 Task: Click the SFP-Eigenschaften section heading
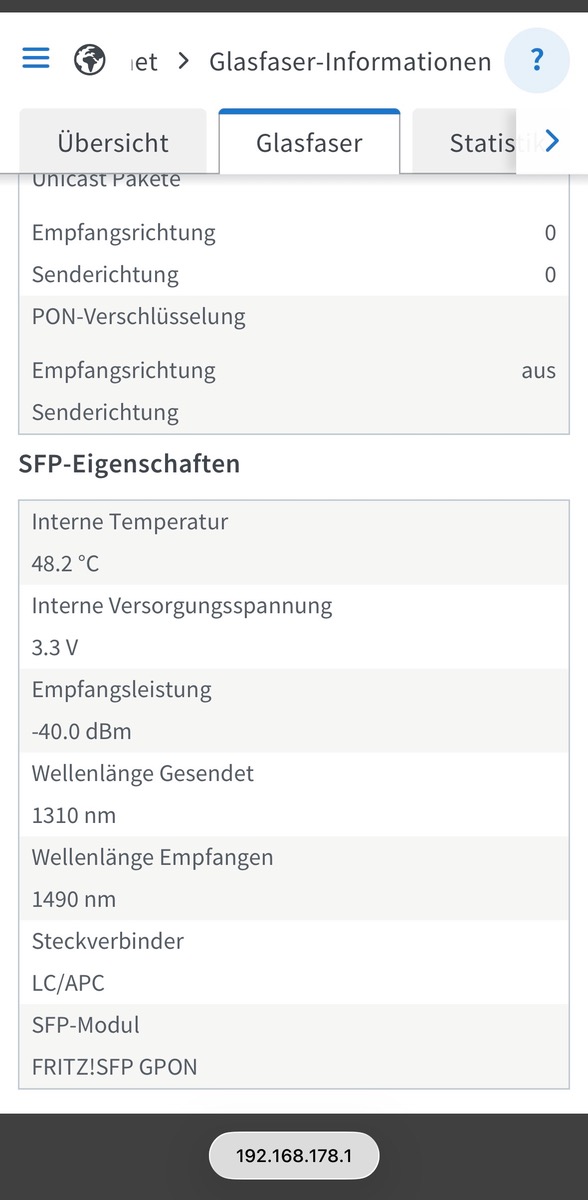(129, 464)
